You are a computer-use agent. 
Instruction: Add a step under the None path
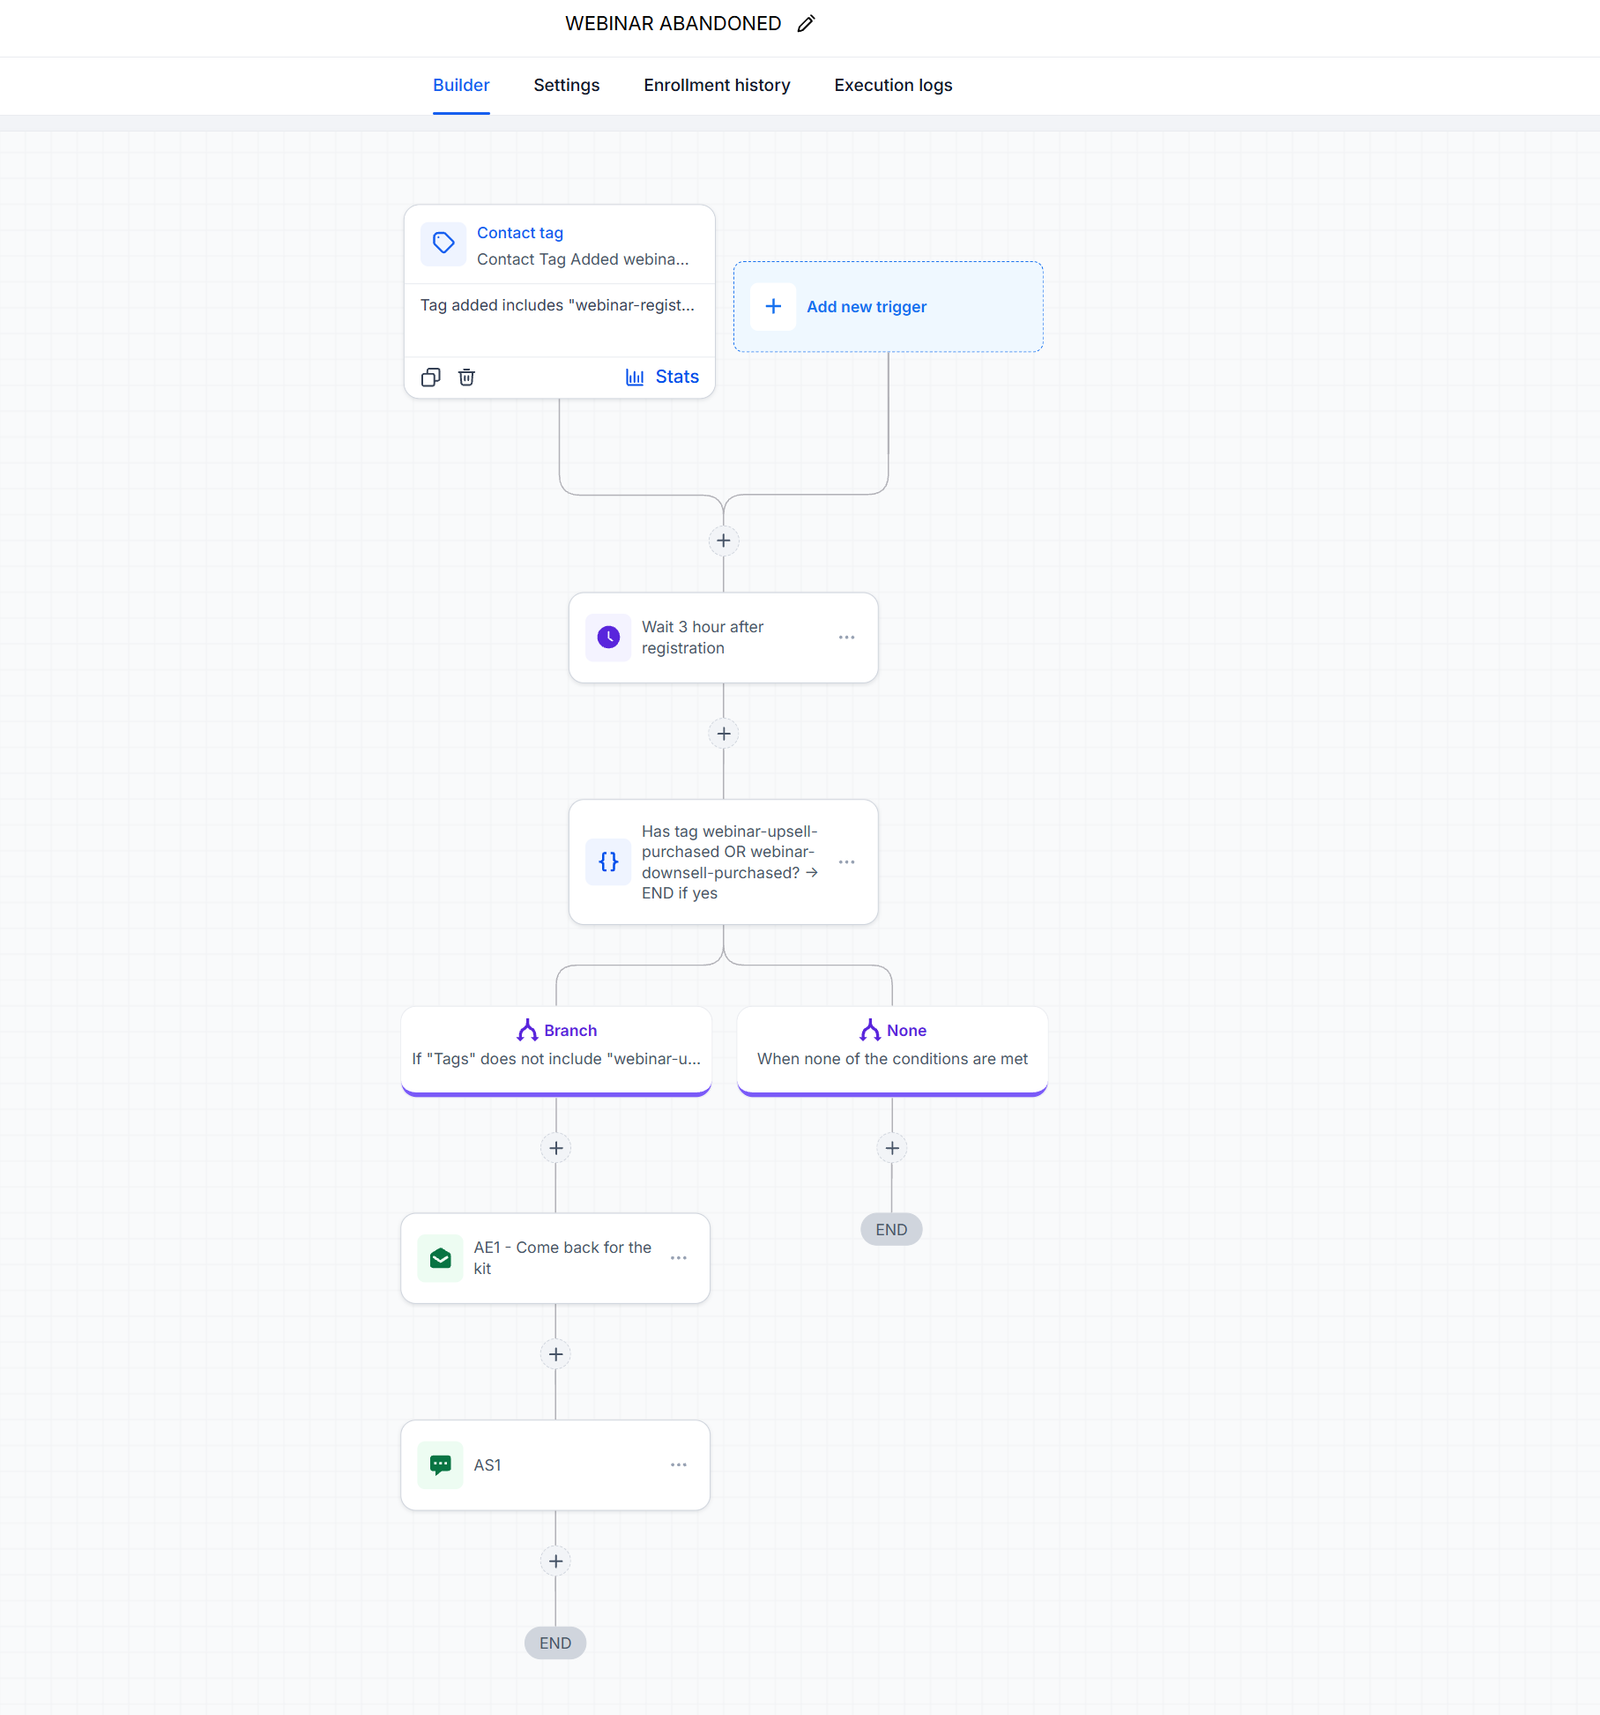point(892,1148)
